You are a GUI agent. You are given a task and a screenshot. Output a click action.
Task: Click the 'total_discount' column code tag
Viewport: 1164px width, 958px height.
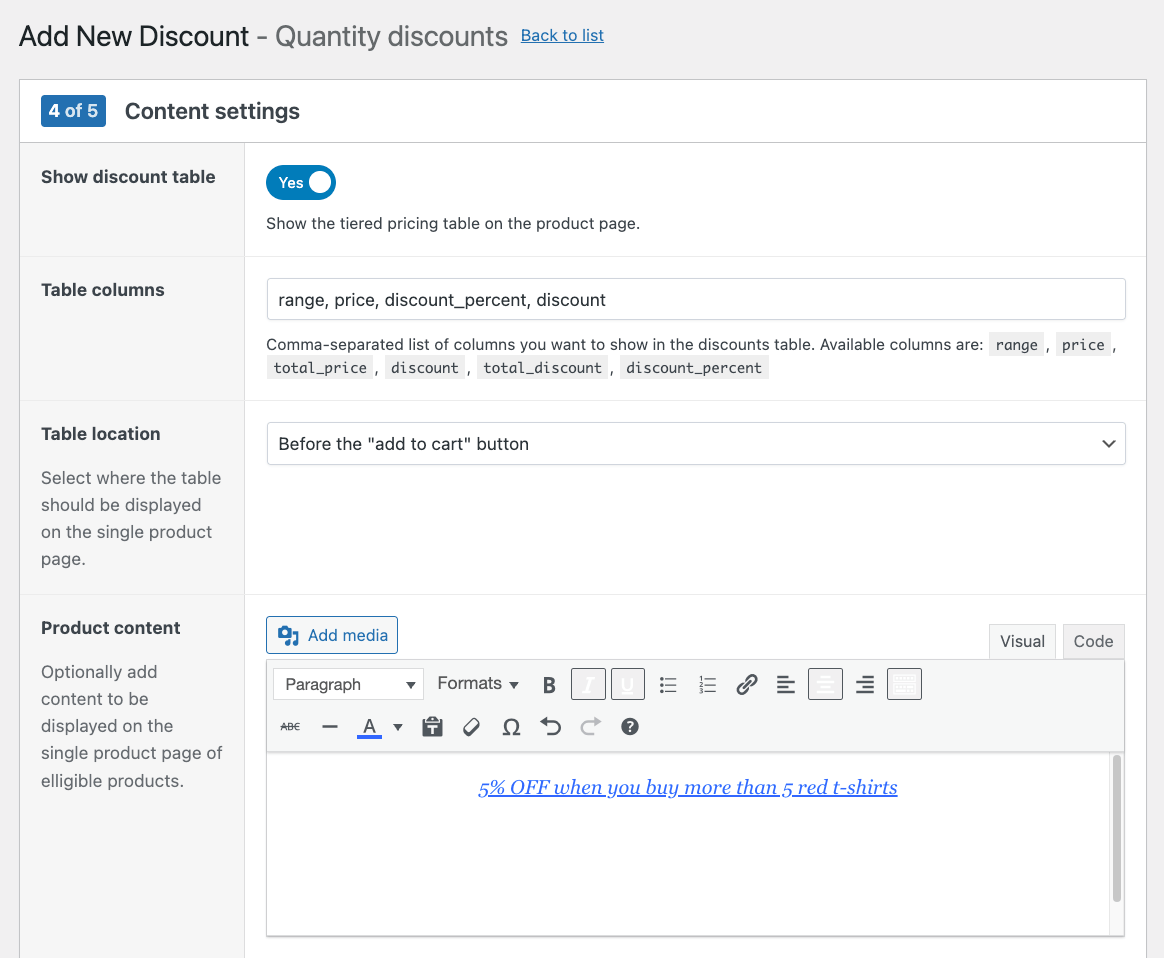pos(543,368)
